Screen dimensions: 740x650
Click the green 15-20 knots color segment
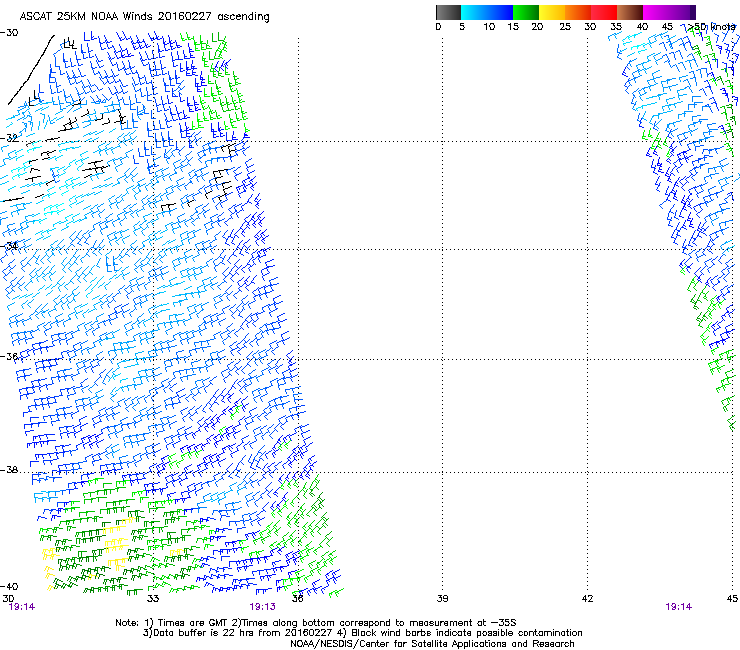tap(526, 12)
